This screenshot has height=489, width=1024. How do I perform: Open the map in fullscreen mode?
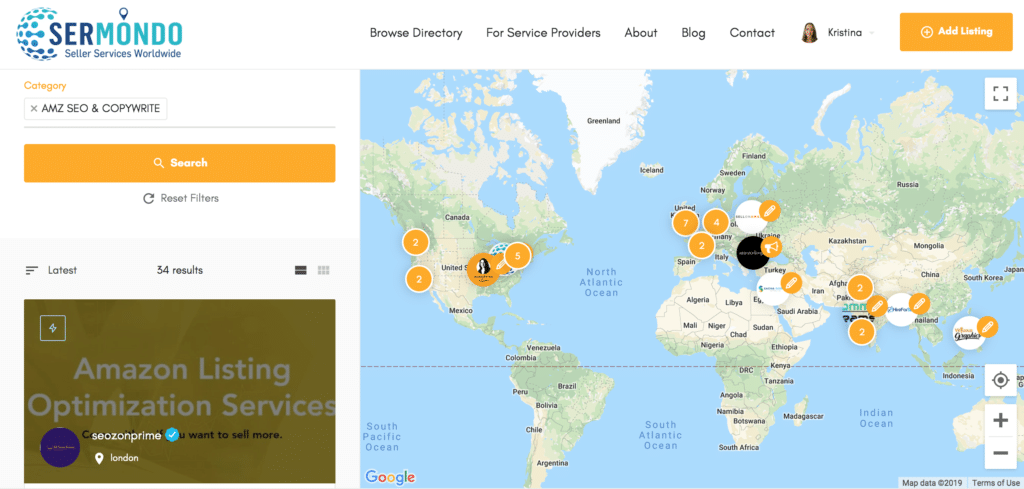pos(1000,93)
